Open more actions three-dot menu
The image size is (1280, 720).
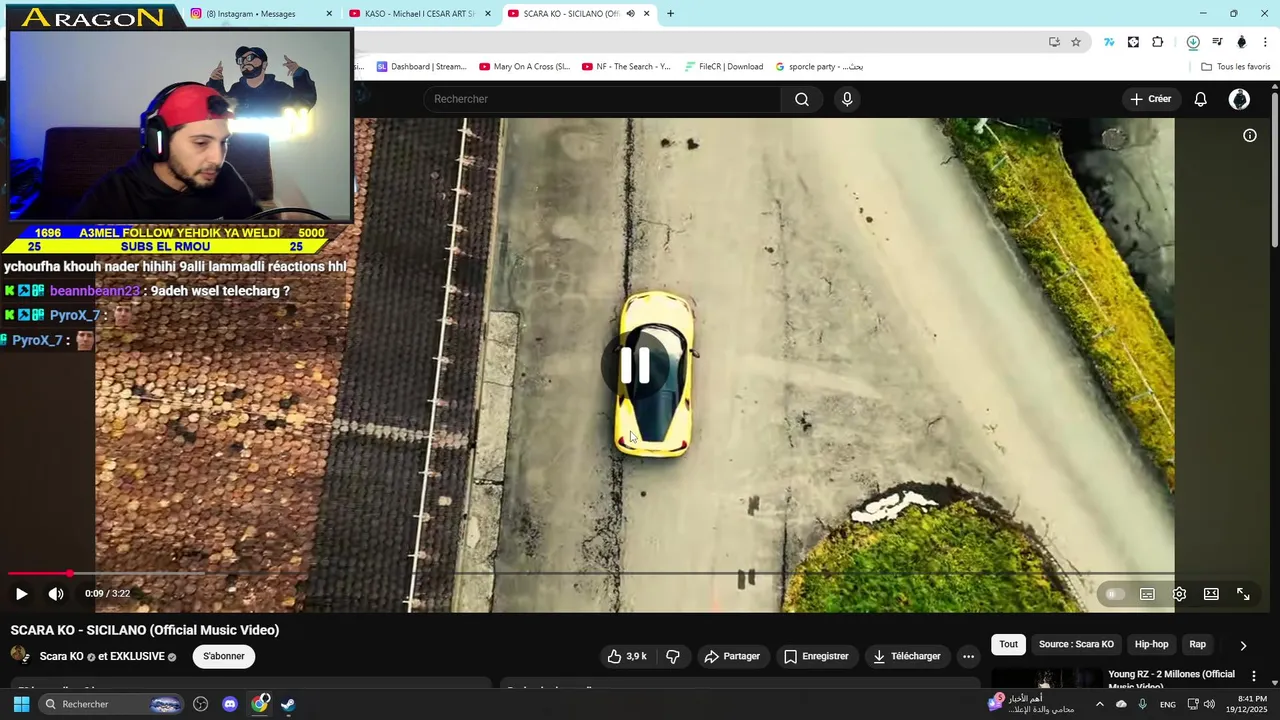[968, 657]
